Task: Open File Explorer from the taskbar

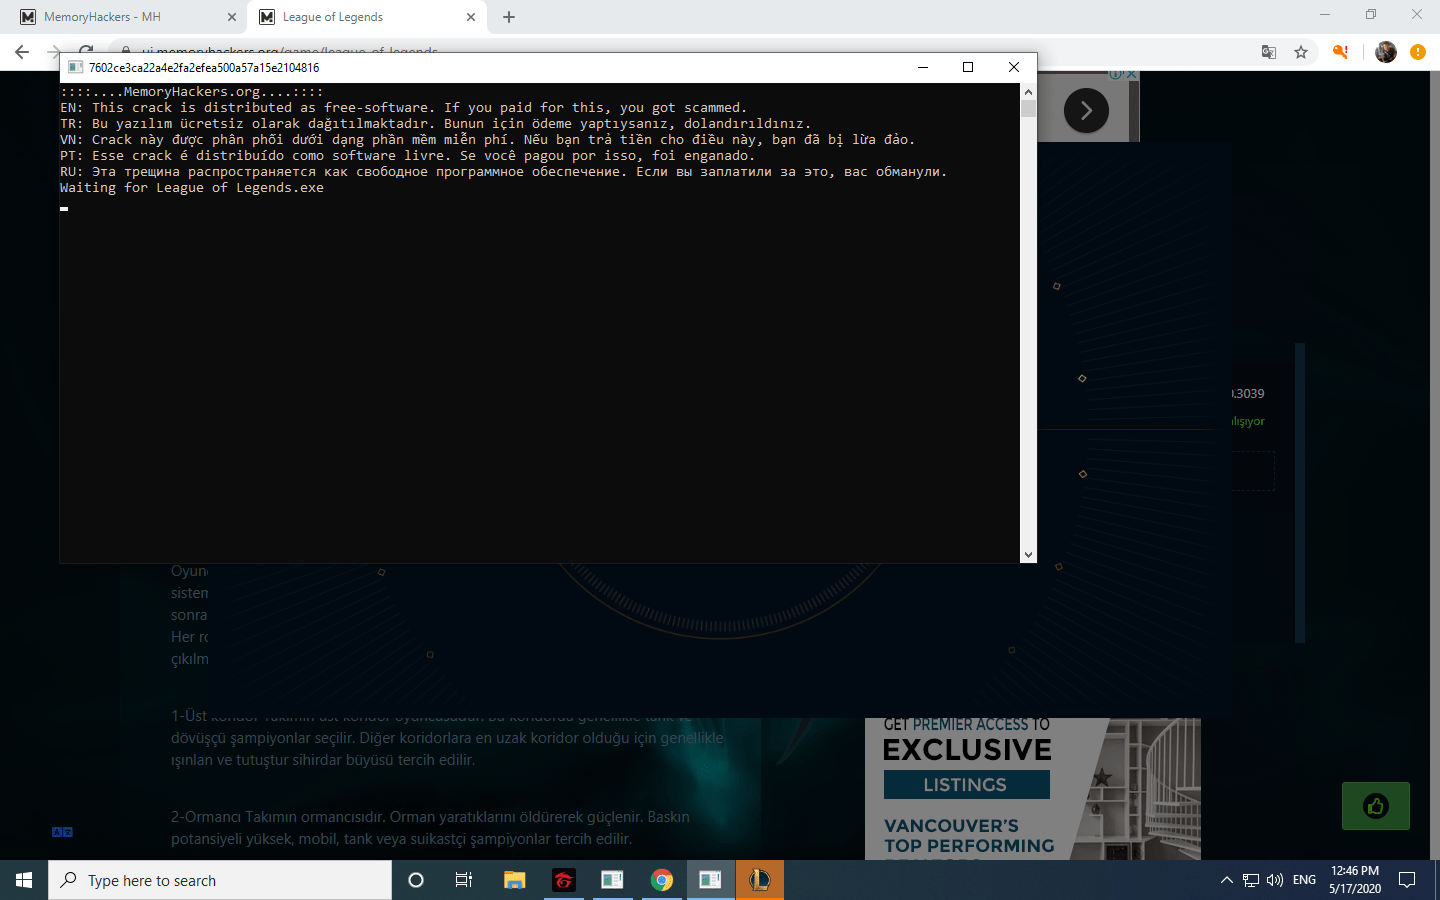Action: (514, 880)
